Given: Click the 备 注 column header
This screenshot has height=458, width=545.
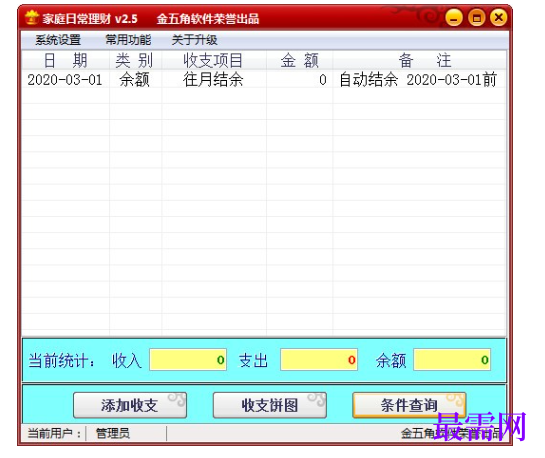Looking at the screenshot, I should tap(419, 60).
